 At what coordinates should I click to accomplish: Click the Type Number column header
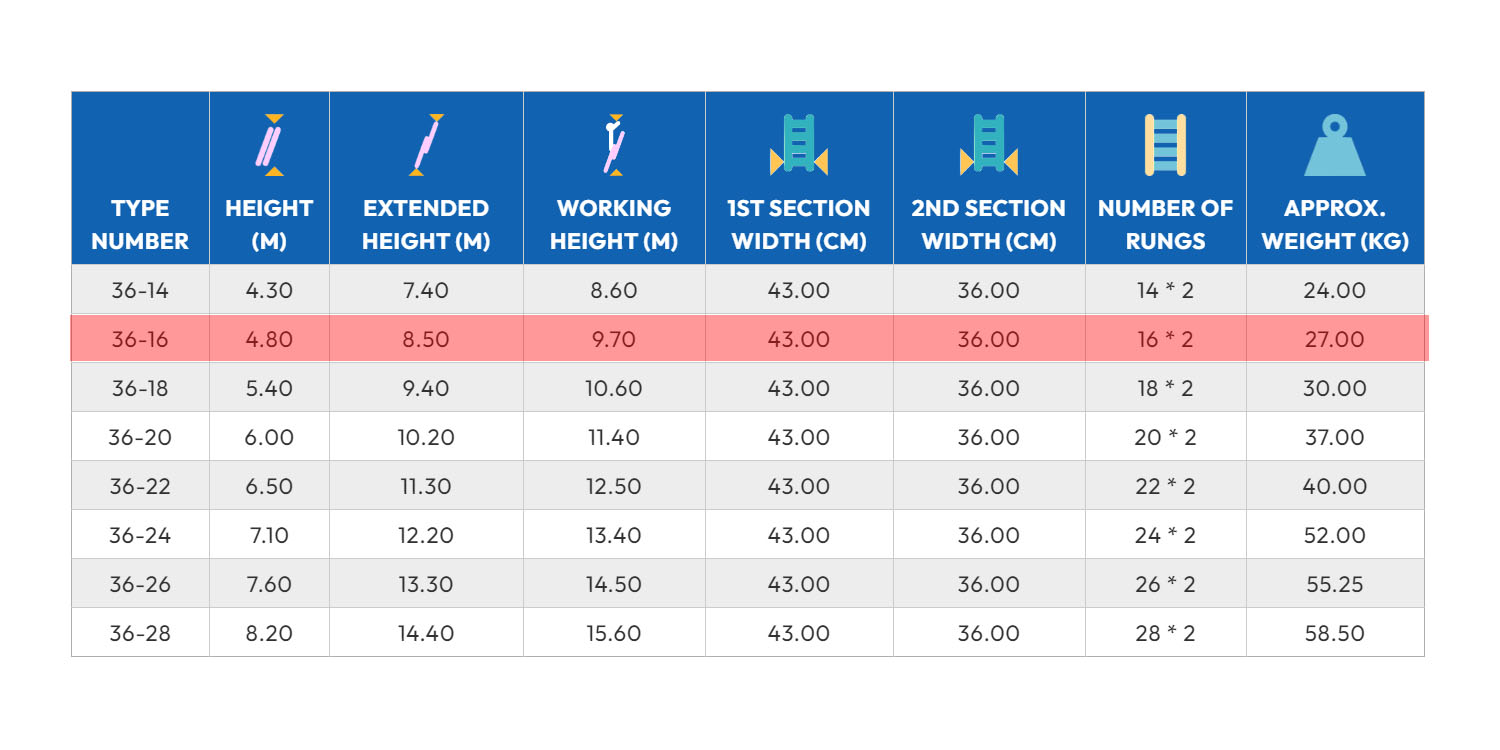coord(140,225)
